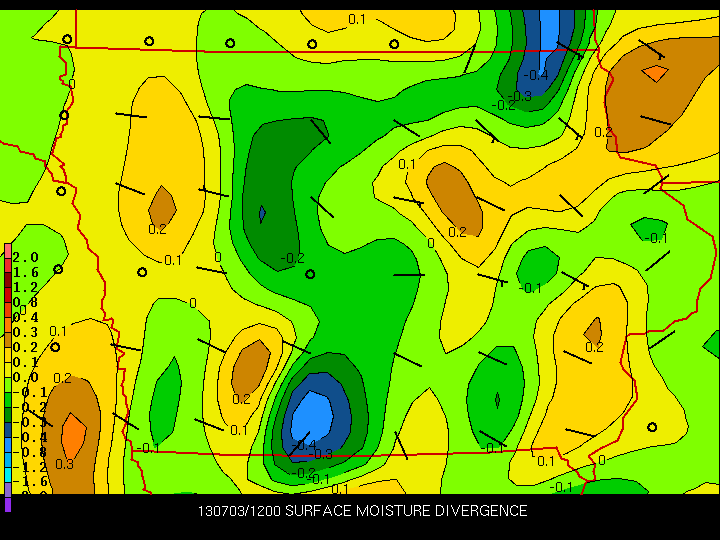720x540 pixels.
Task: Click small blue diamond in dark green area
Action: [x=262, y=213]
